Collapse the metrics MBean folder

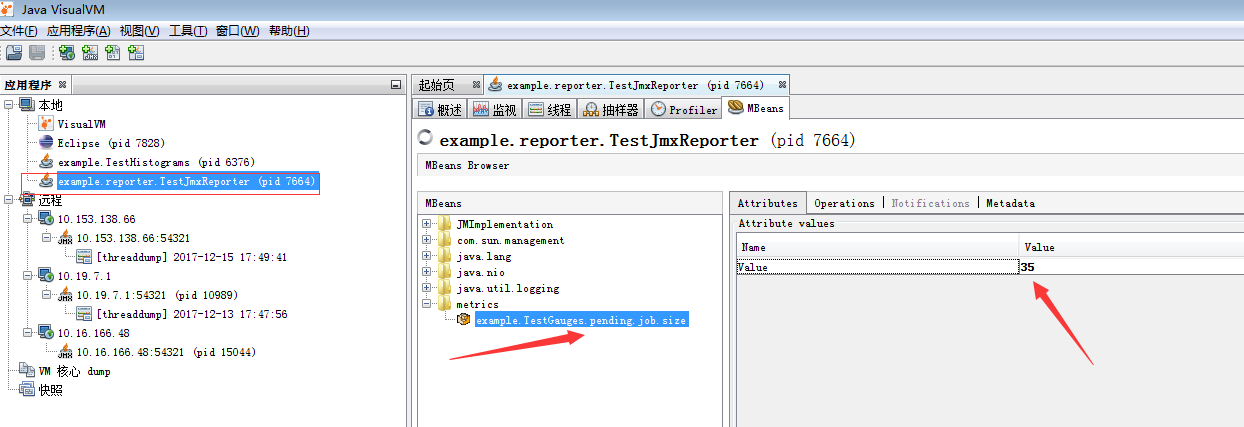click(x=427, y=304)
